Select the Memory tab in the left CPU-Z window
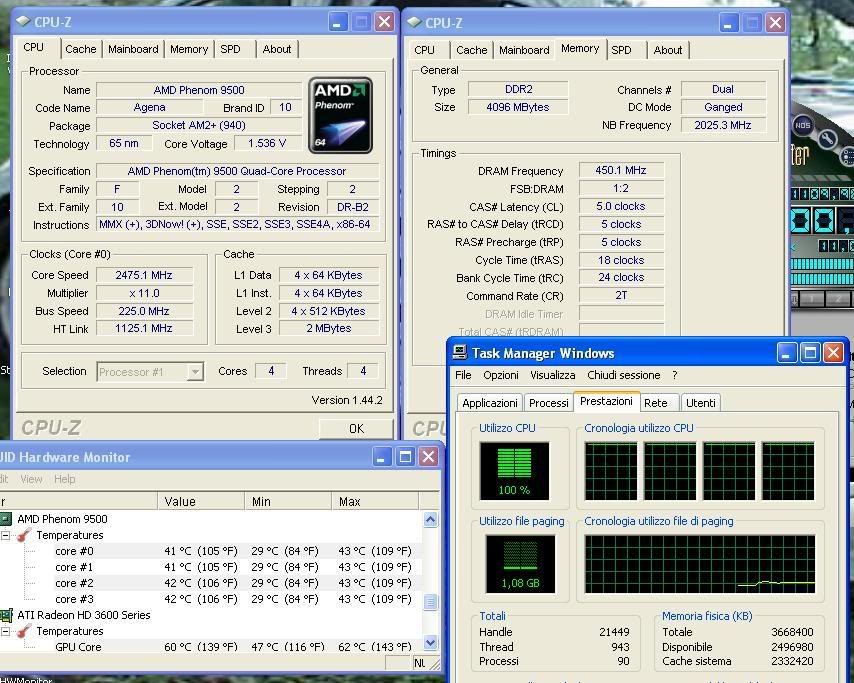This screenshot has height=683, width=854. point(189,49)
